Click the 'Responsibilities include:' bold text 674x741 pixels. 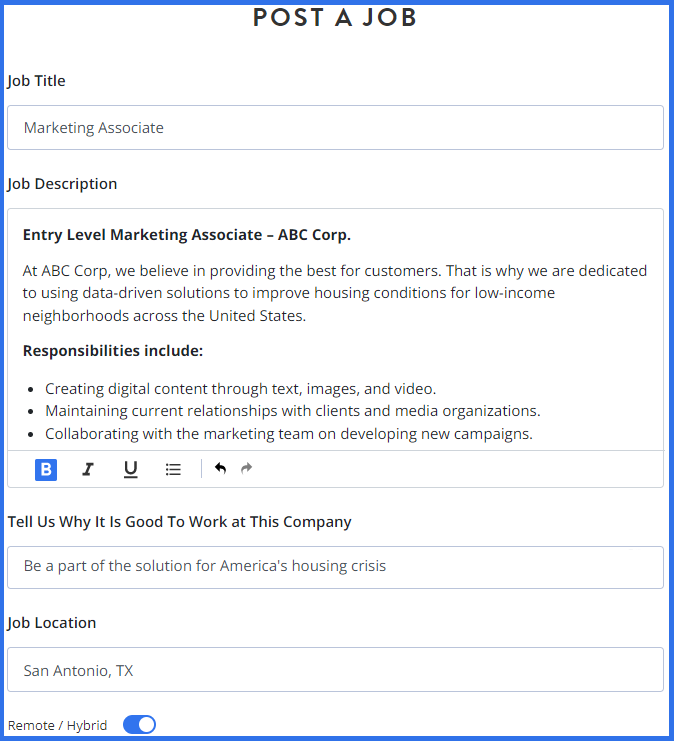[x=113, y=351]
